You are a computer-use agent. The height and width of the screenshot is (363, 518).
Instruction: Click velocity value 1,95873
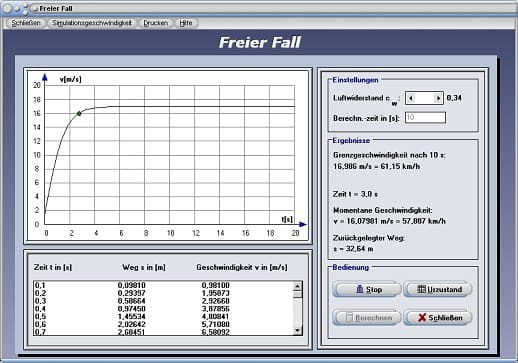point(216,293)
